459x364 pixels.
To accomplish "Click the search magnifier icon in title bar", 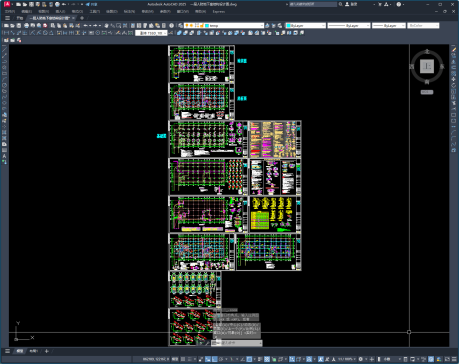I will pos(340,4).
